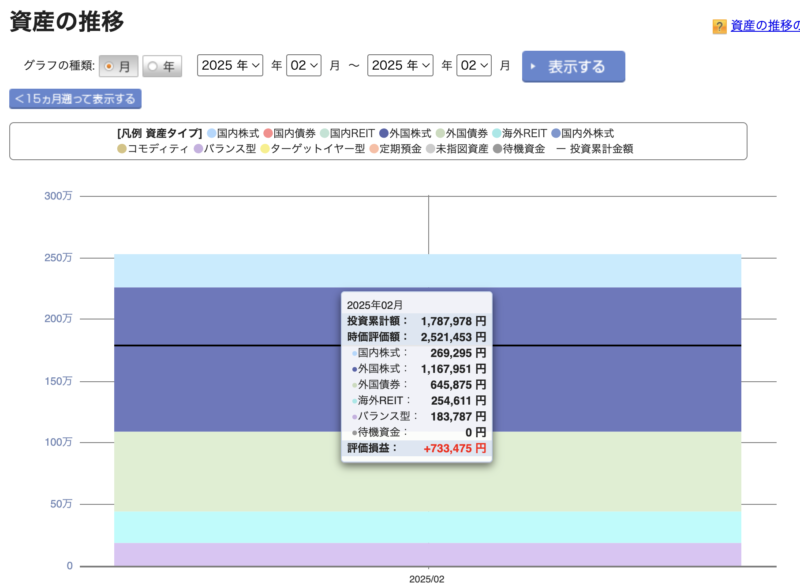This screenshot has height=586, width=800.
Task: Click the tooltip title 2025年02月
Action: coord(375,305)
